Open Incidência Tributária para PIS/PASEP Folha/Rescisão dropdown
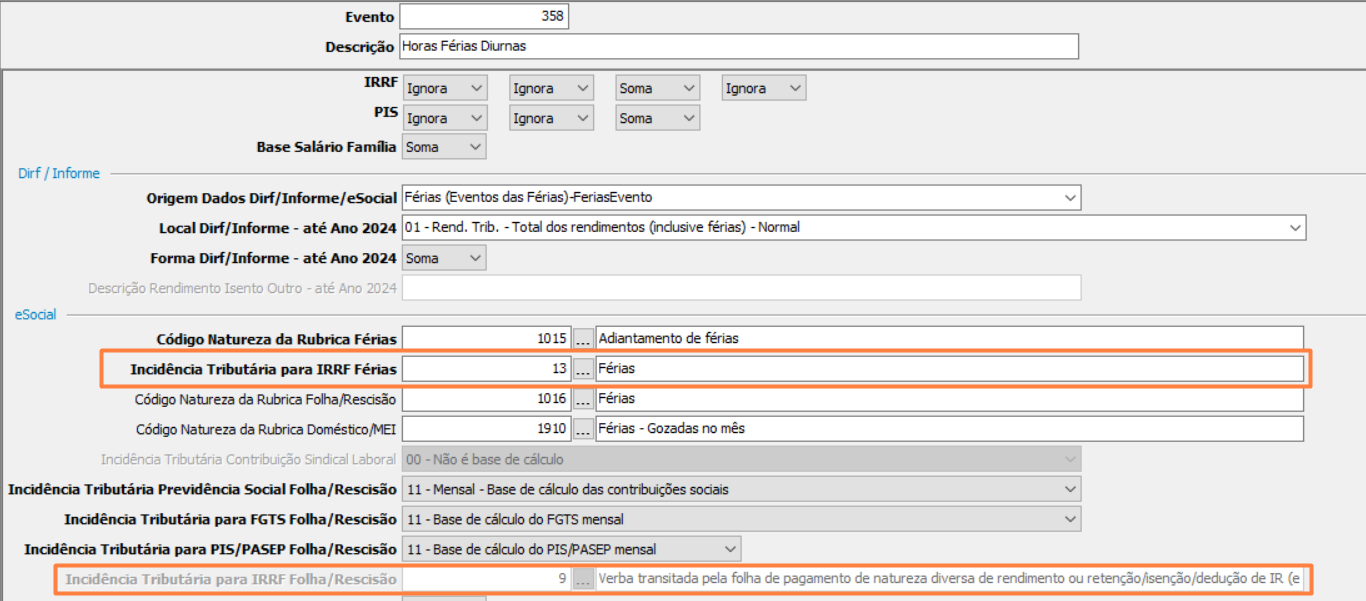1366x601 pixels. tap(571, 549)
